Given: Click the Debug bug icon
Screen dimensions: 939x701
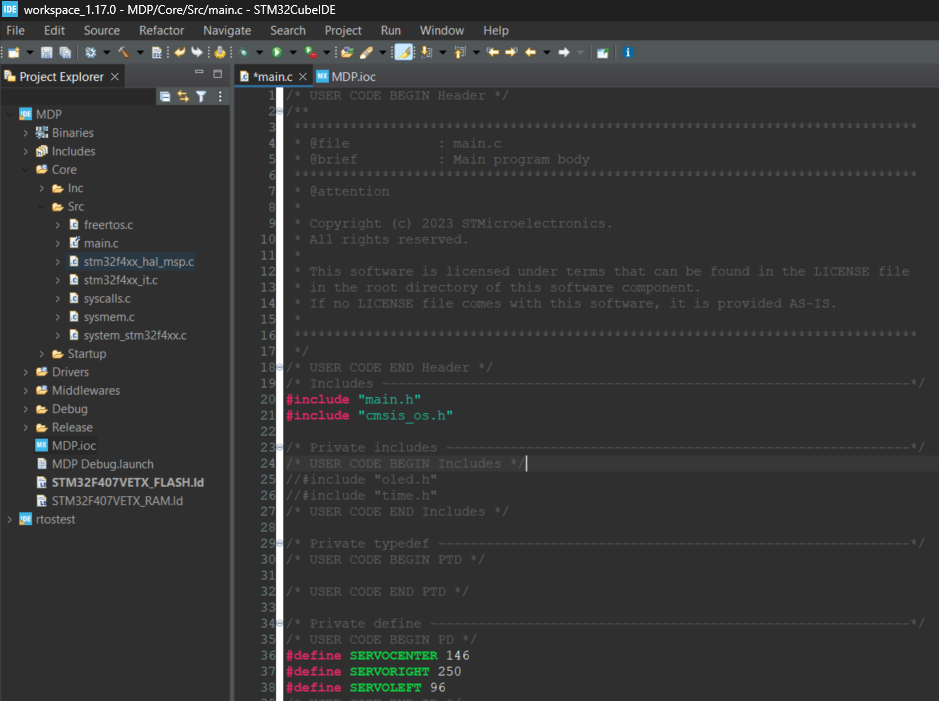Looking at the screenshot, I should (244, 53).
